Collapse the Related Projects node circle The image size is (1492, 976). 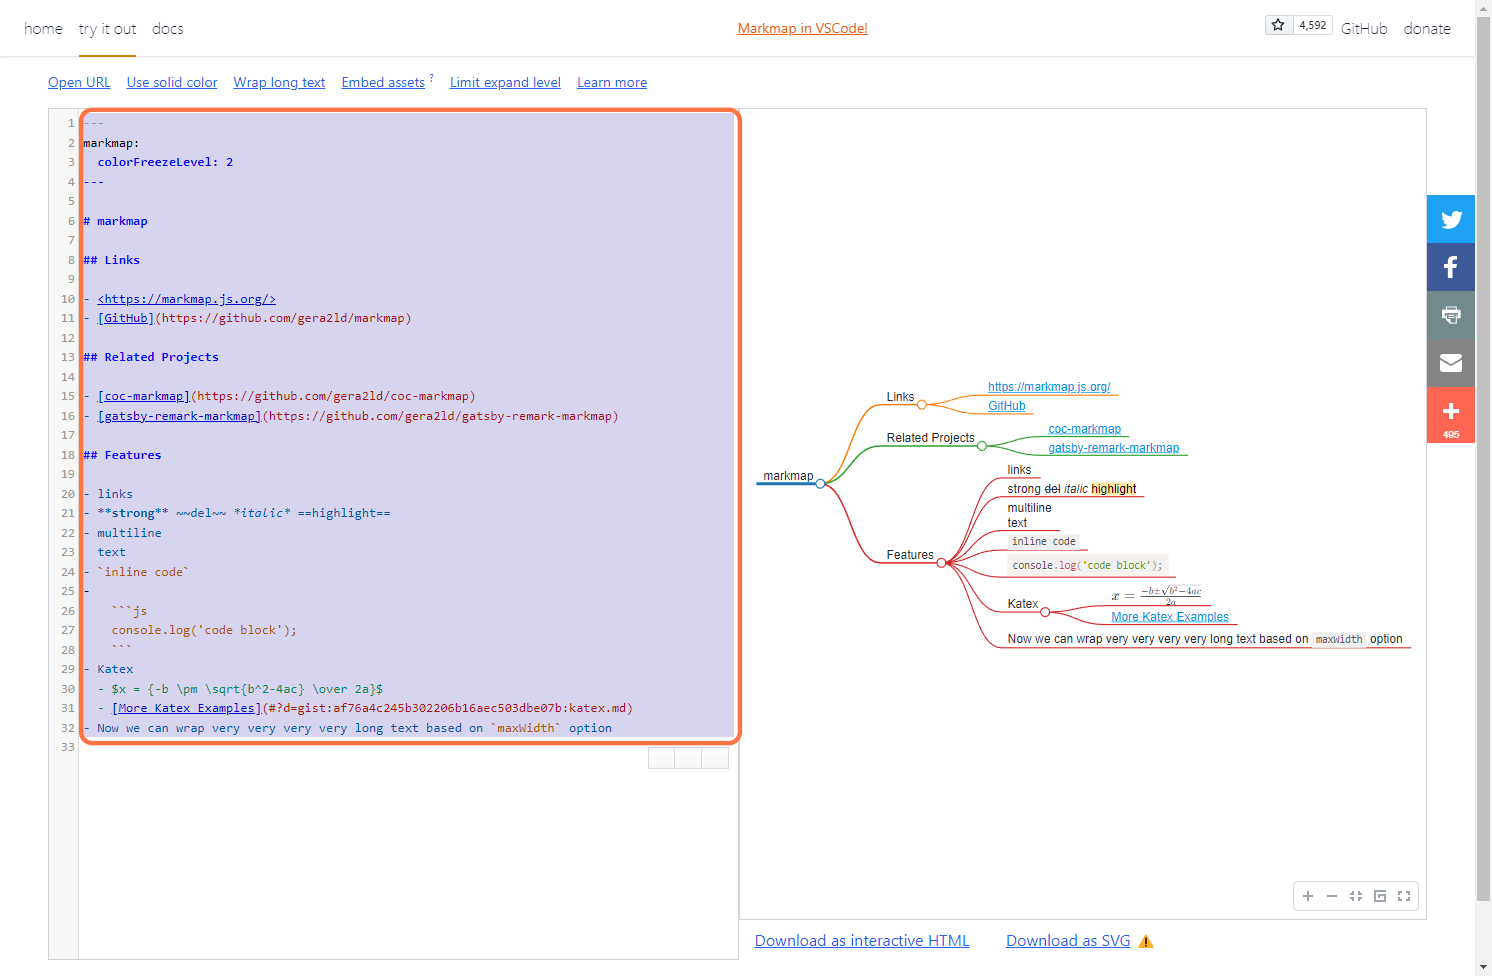click(x=982, y=446)
